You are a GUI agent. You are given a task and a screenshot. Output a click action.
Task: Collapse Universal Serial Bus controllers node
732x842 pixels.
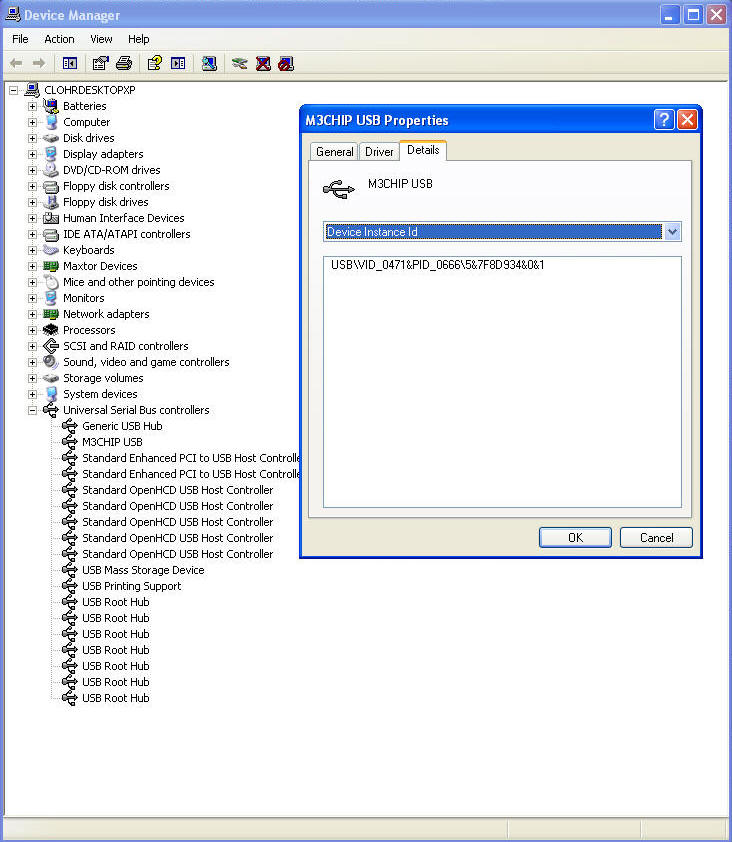pyautogui.click(x=32, y=410)
